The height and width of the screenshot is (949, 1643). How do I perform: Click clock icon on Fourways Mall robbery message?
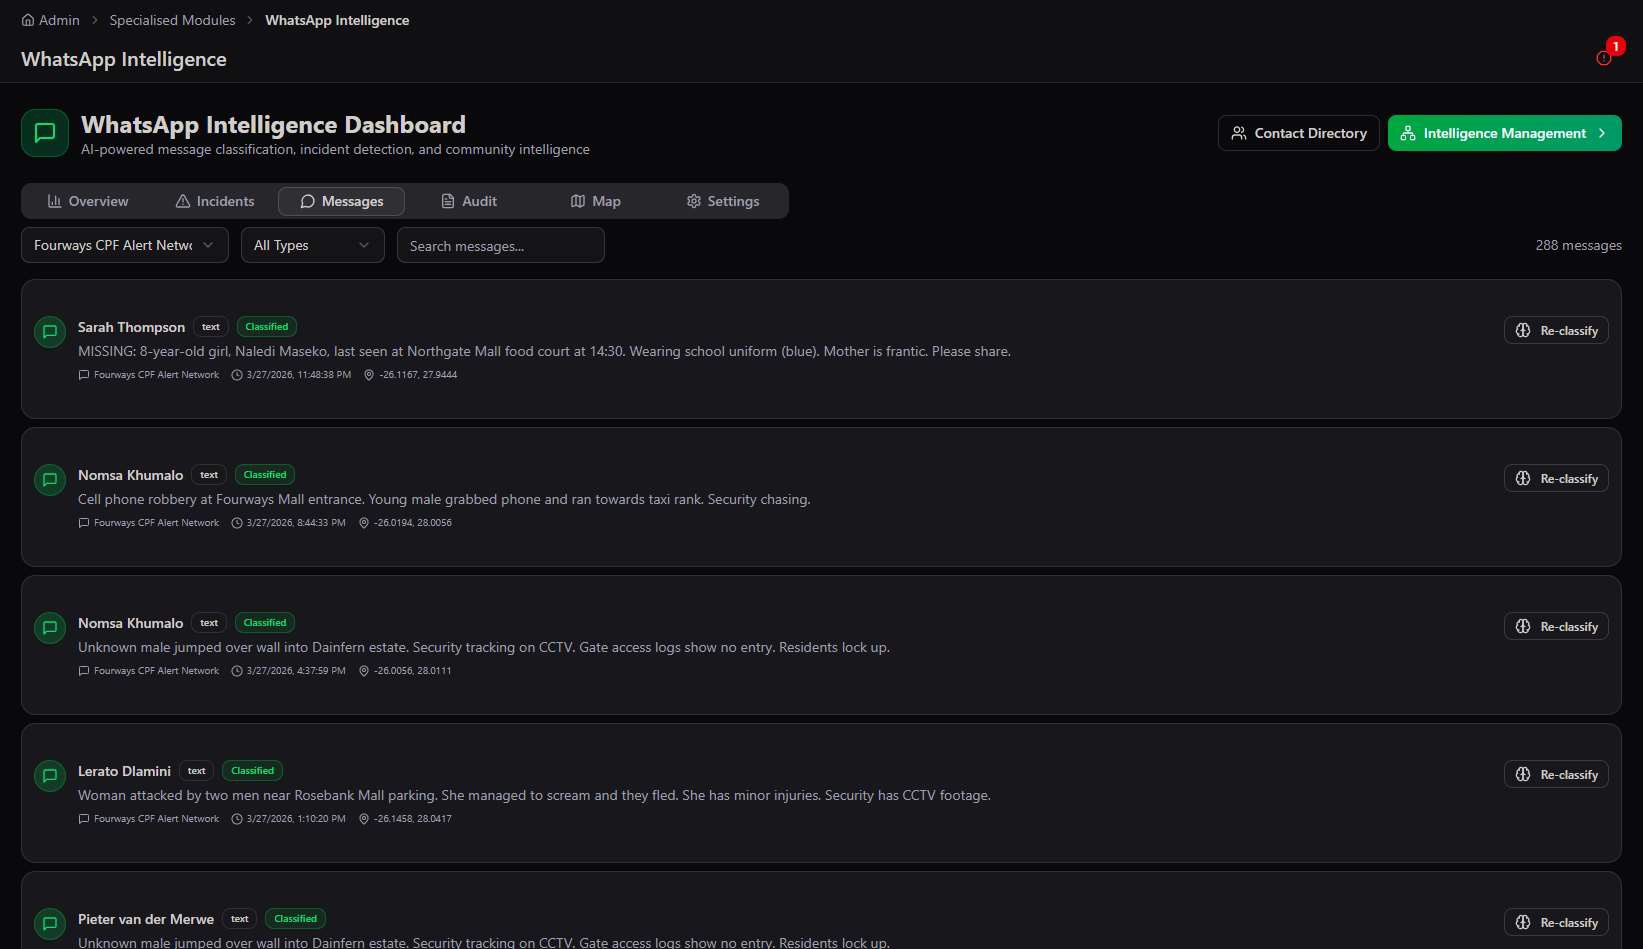pos(237,523)
